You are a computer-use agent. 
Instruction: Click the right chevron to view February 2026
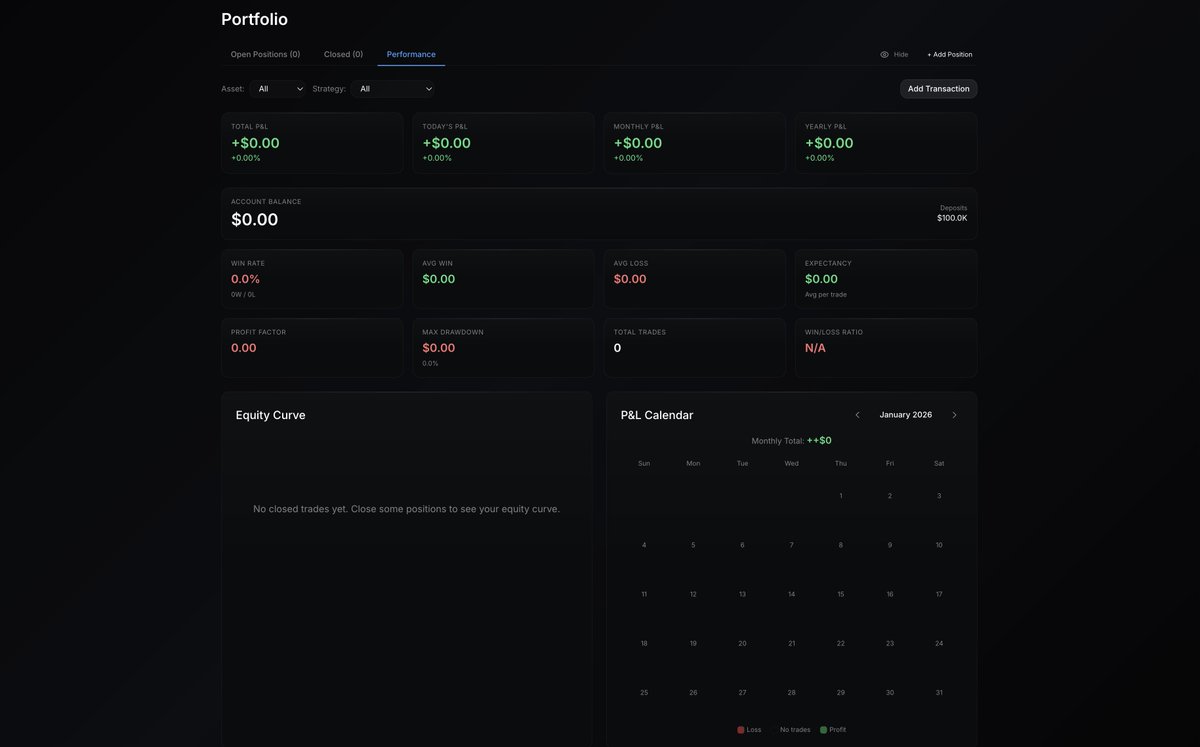(x=954, y=414)
